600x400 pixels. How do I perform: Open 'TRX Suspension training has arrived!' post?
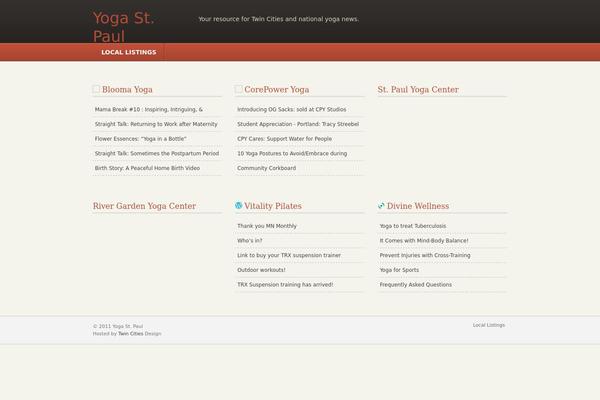(285, 284)
